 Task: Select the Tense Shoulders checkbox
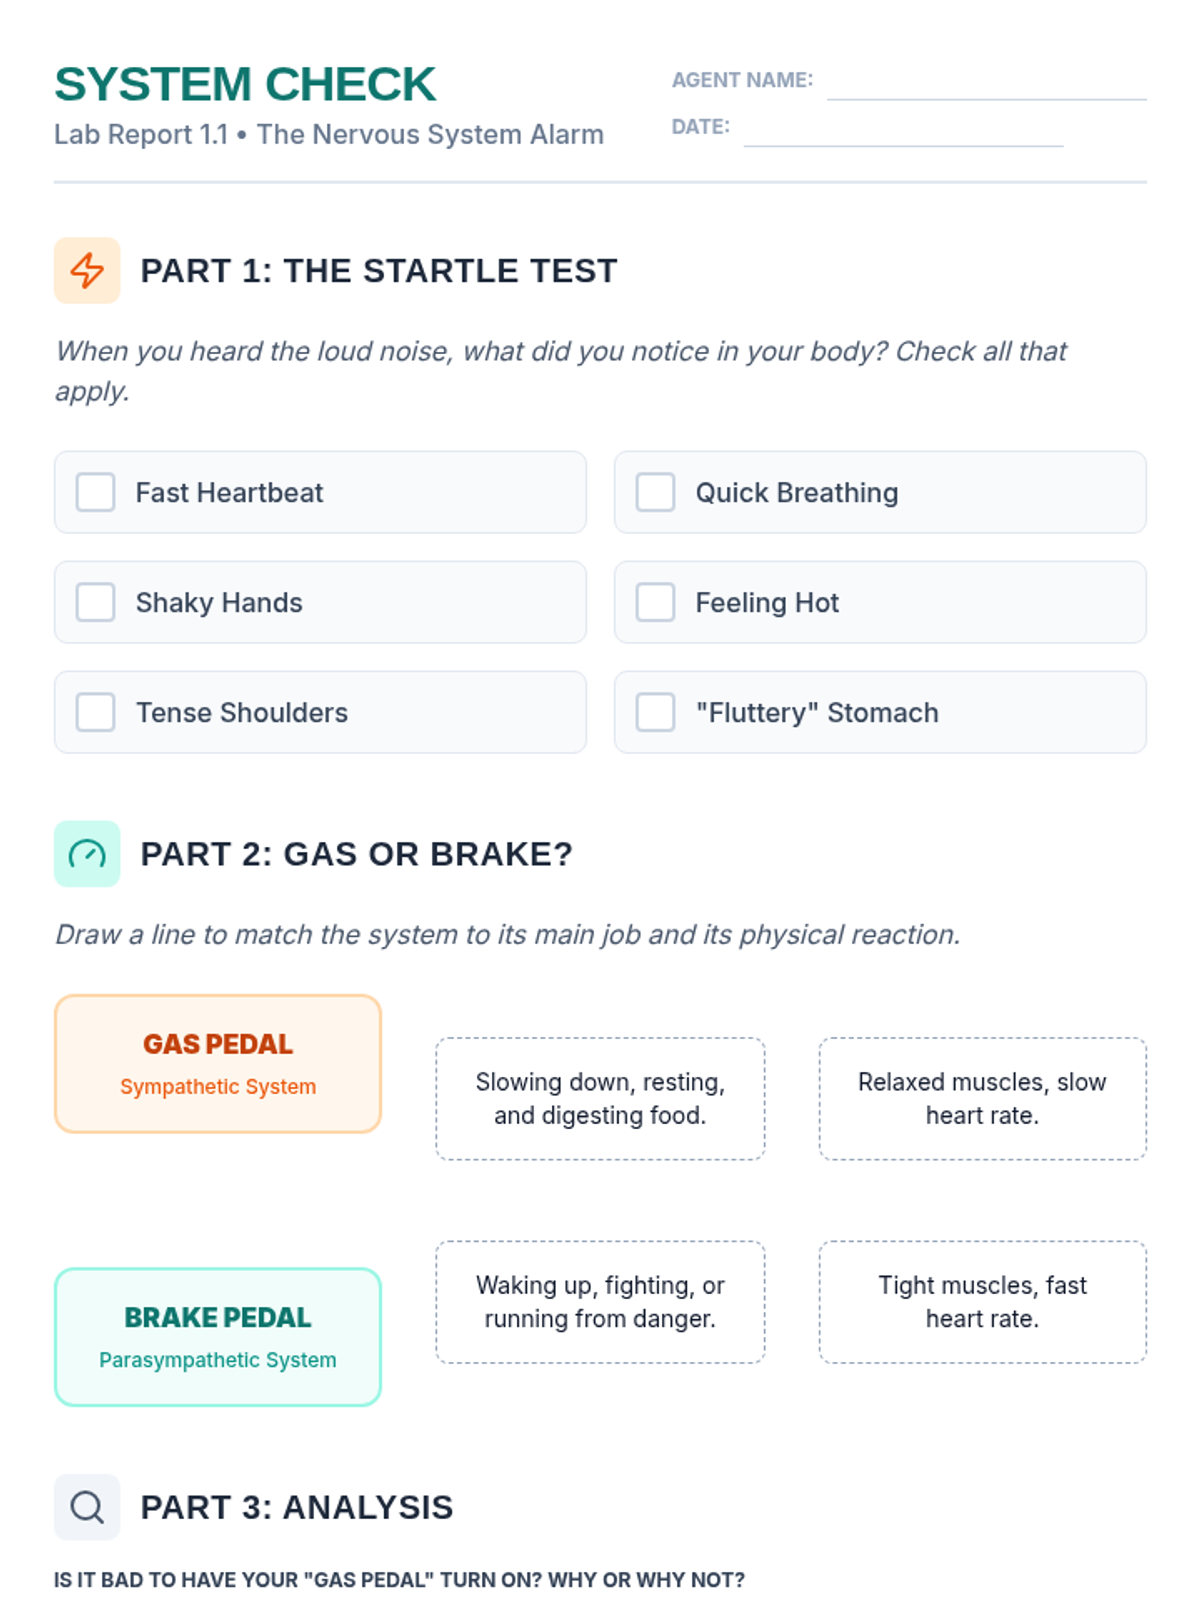(x=96, y=712)
